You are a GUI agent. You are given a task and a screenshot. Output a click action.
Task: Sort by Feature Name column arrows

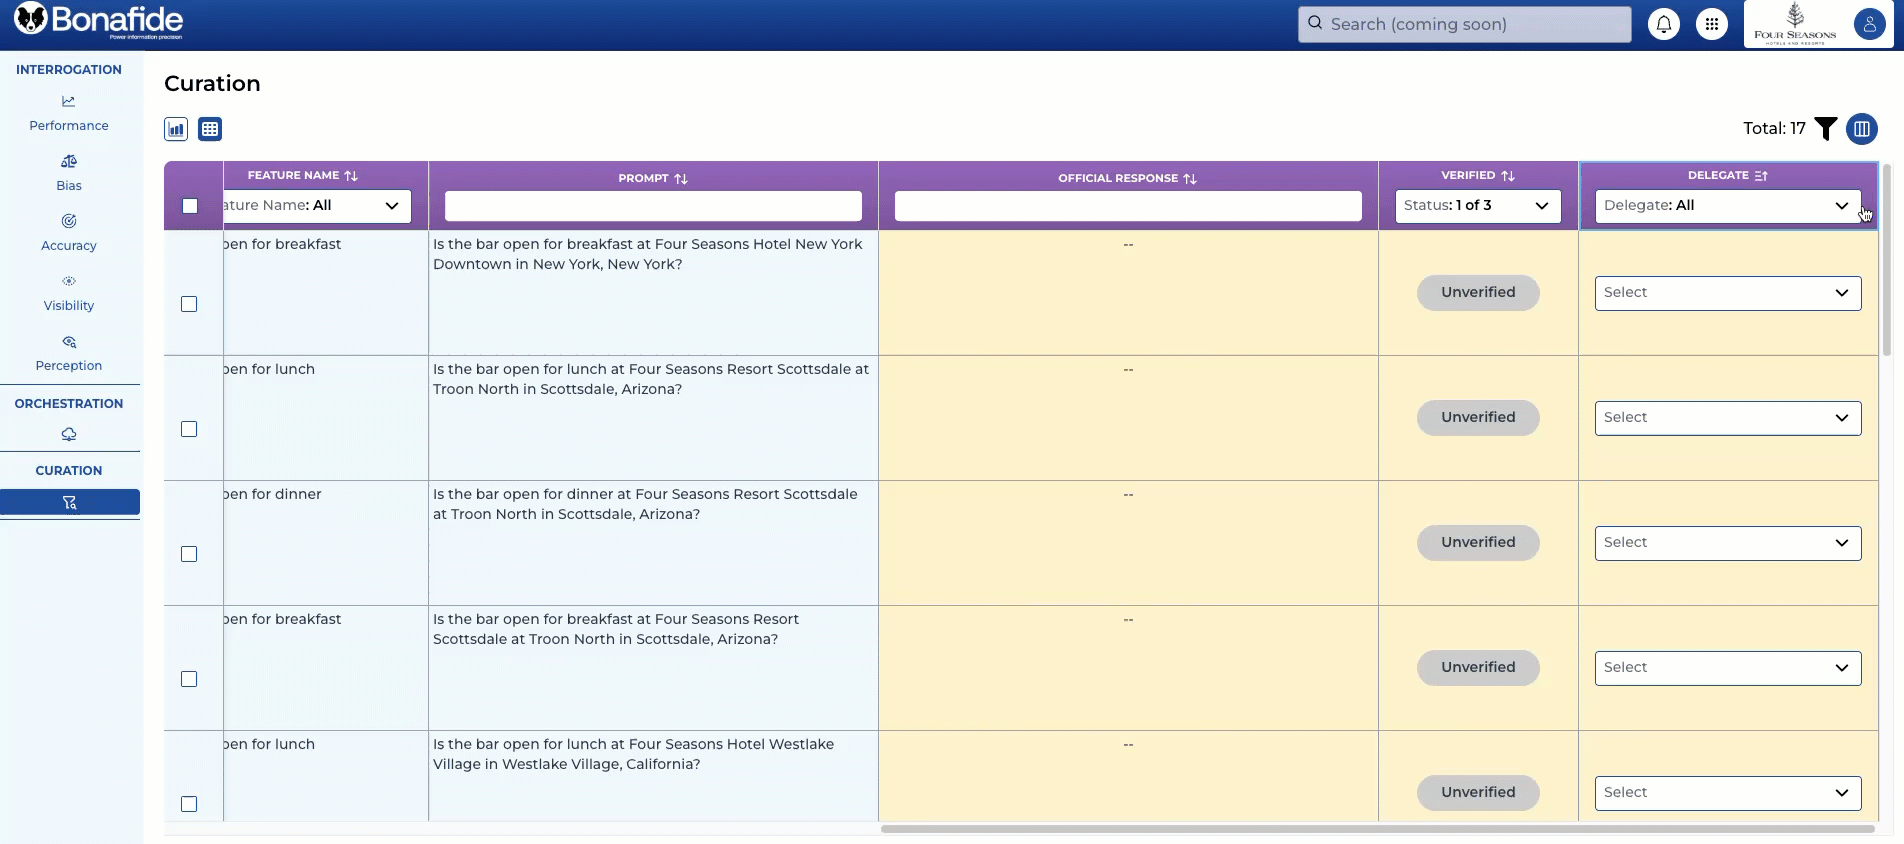point(351,176)
